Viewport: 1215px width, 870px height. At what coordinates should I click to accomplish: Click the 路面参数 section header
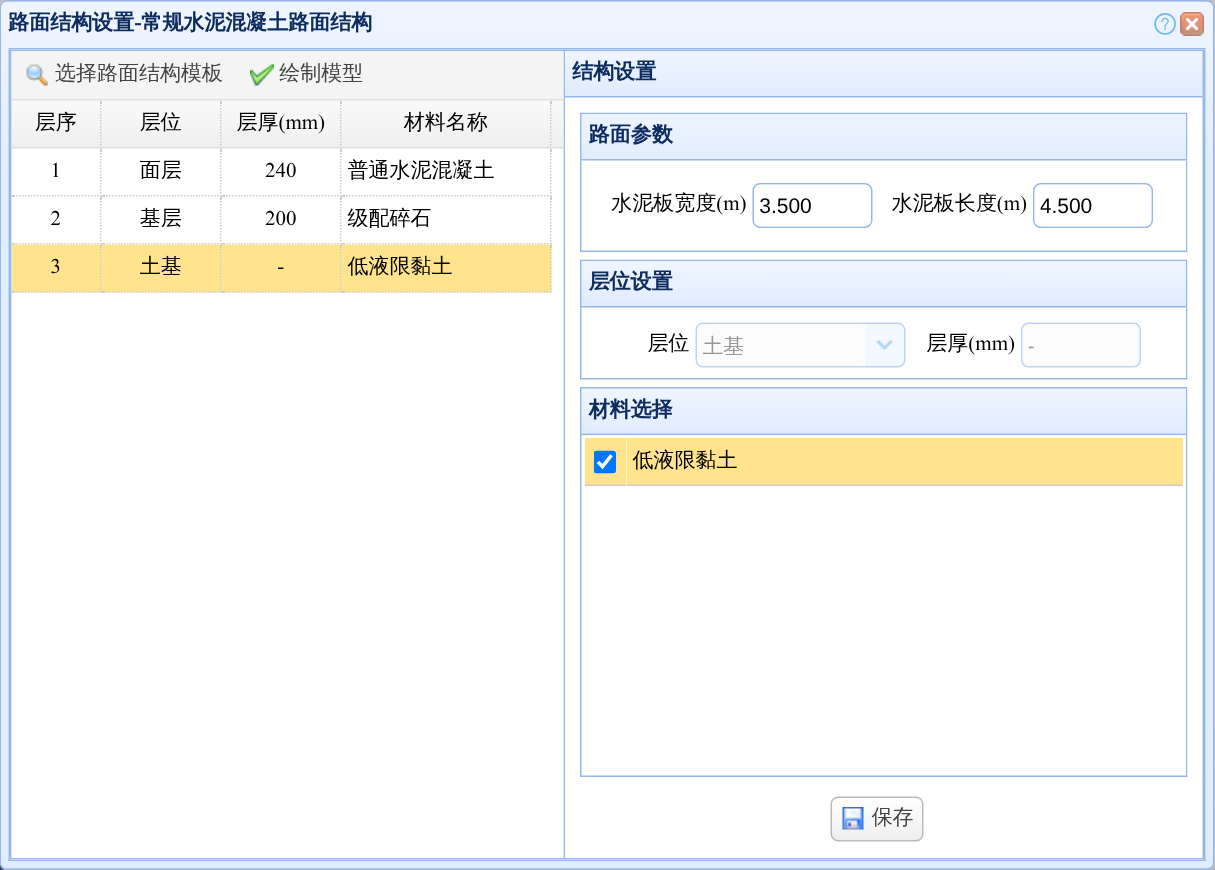coord(883,136)
